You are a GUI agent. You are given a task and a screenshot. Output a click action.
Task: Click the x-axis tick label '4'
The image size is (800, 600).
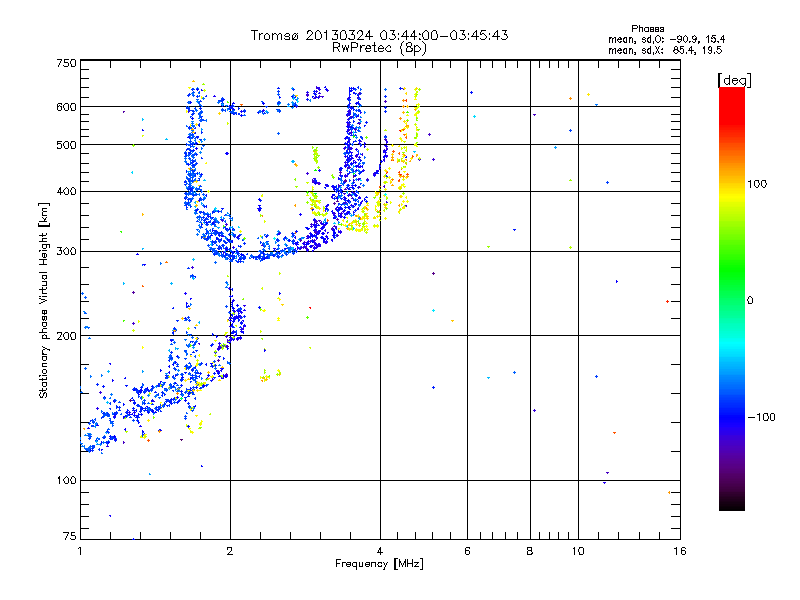(380, 551)
